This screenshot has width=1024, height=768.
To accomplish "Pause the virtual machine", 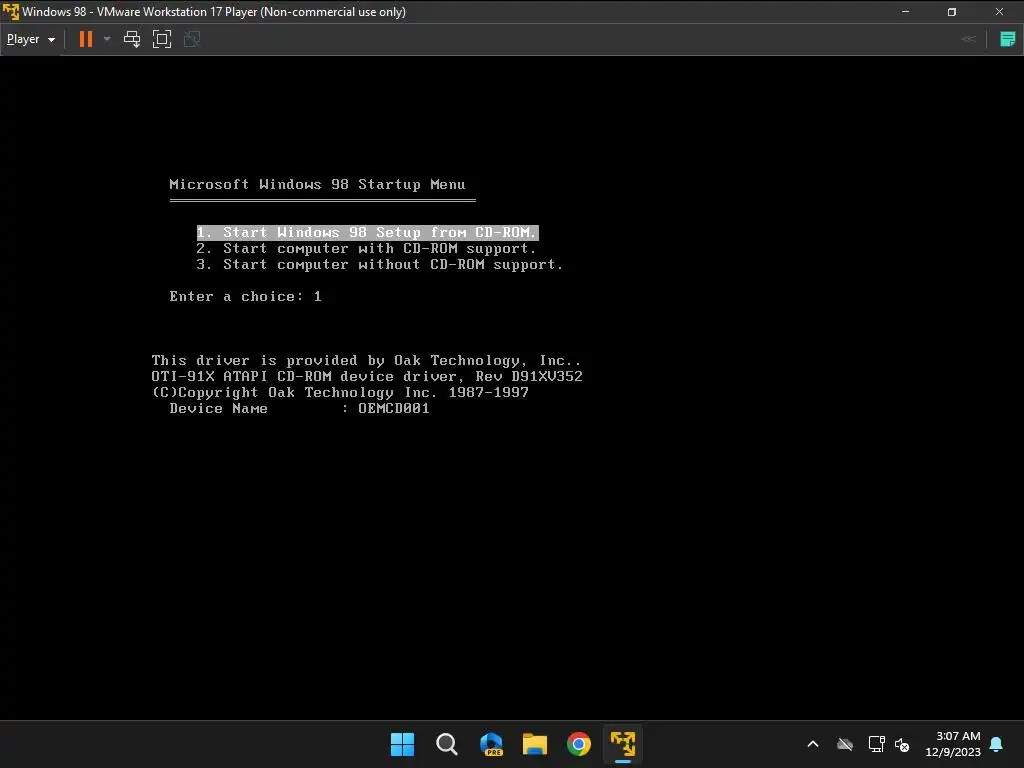I will tap(86, 39).
